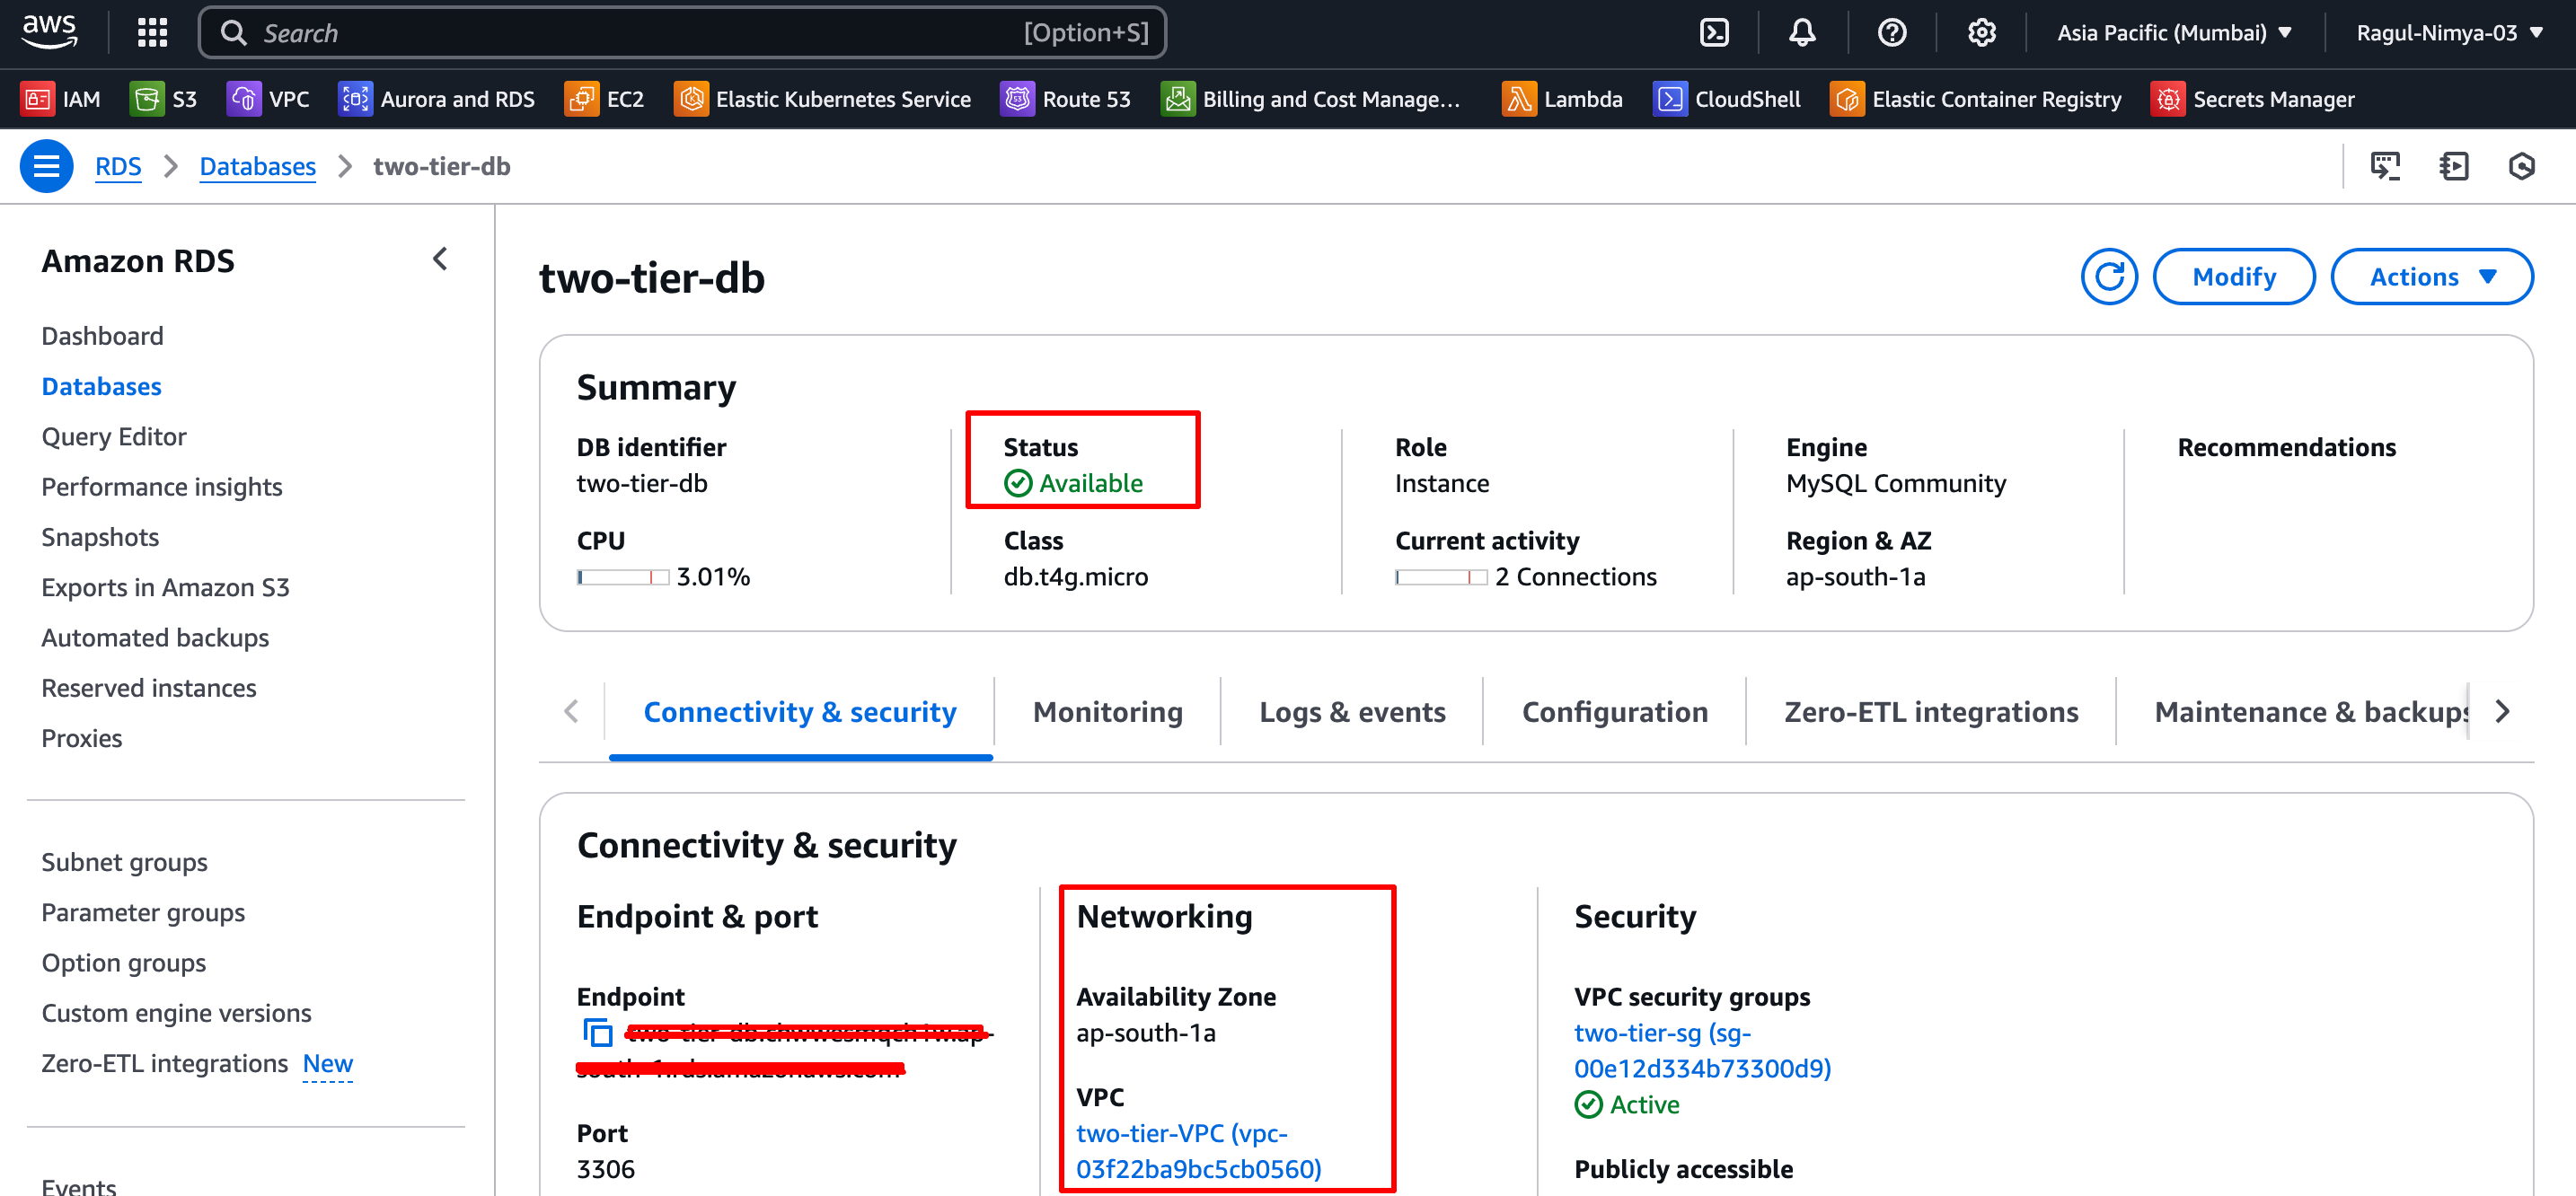2576x1196 pixels.
Task: Open Exports in Amazon S3
Action: [166, 587]
